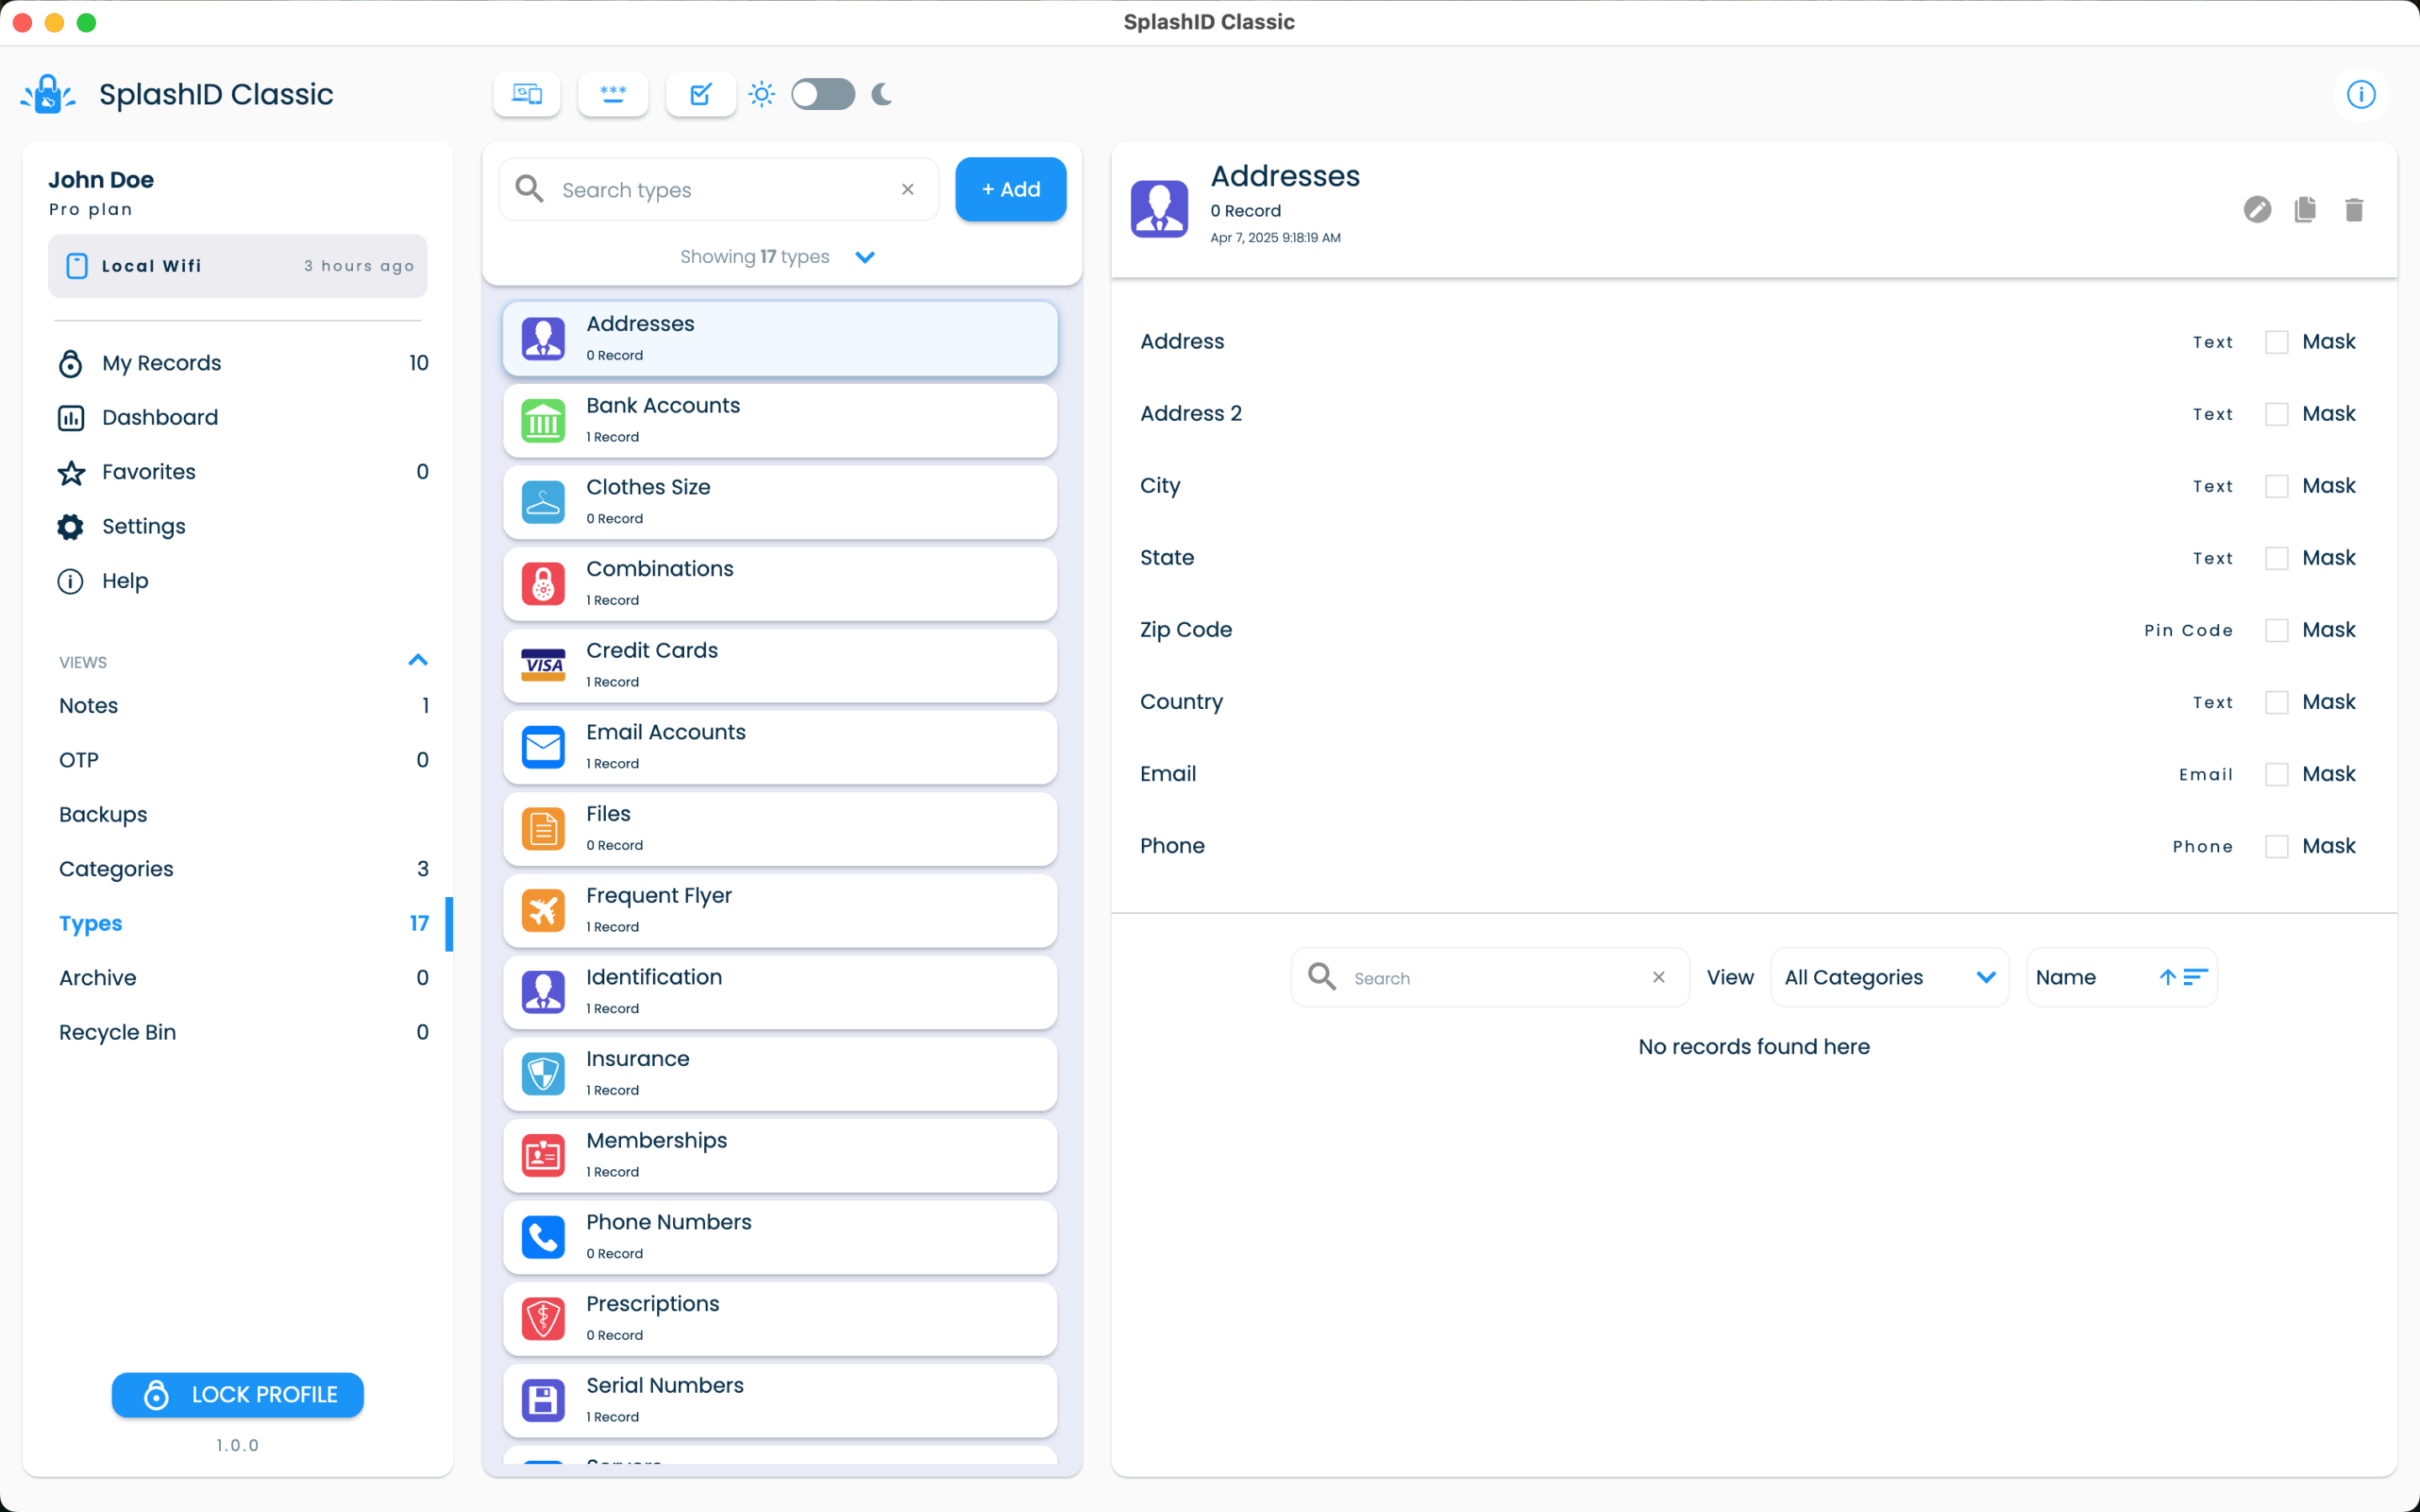Select the Addresses type card
This screenshot has width=2420, height=1512.
click(780, 339)
